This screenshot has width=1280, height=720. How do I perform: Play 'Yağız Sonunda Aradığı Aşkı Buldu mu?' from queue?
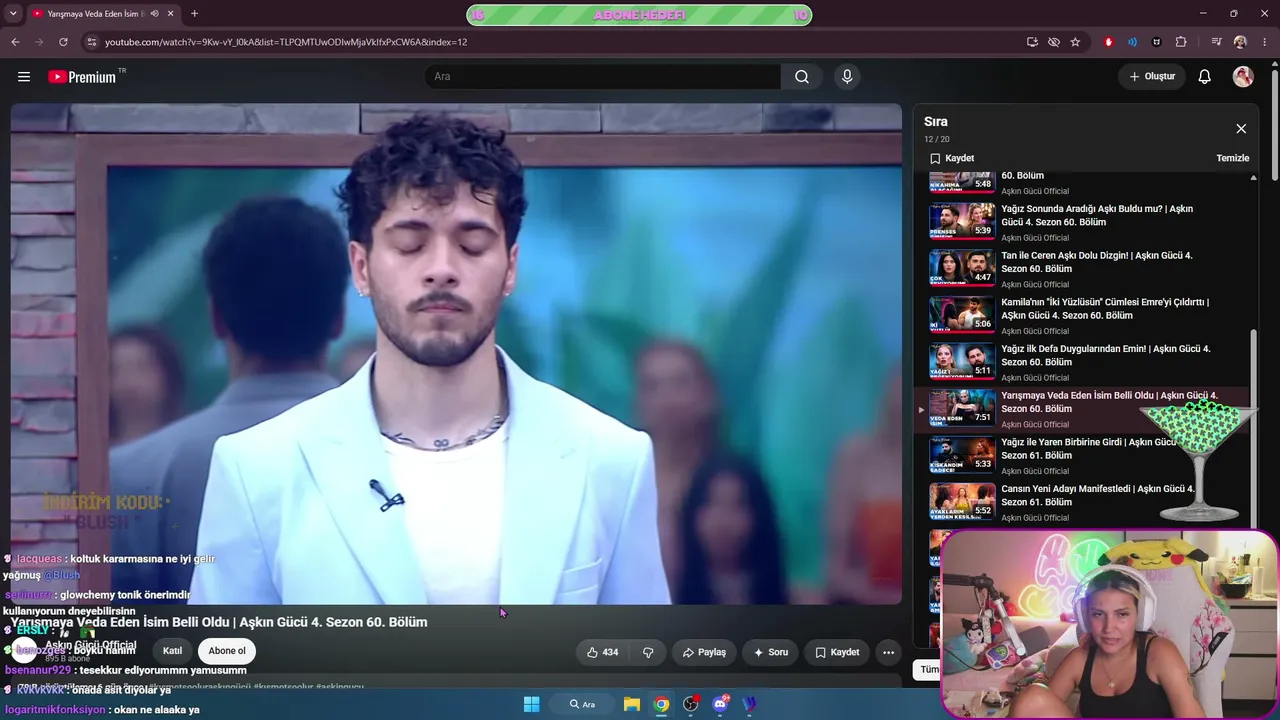(1097, 215)
